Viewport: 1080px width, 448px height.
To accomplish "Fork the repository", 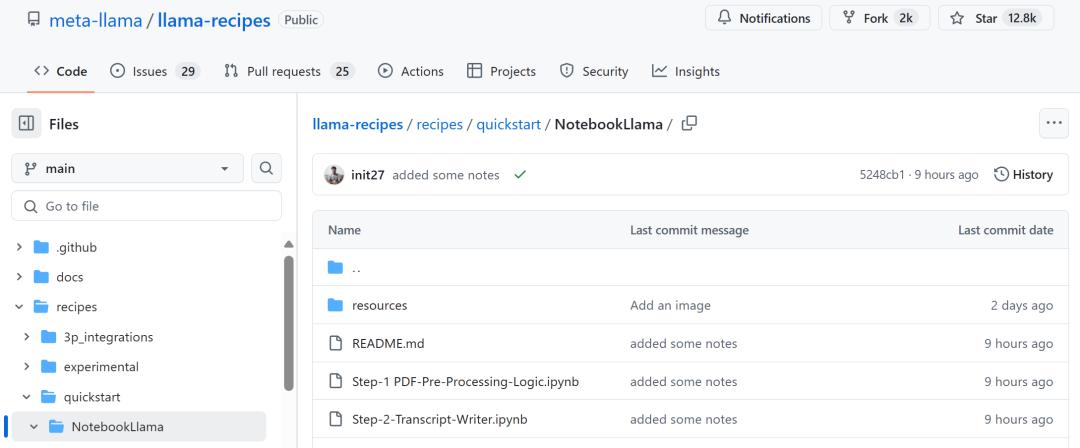I will click(879, 19).
